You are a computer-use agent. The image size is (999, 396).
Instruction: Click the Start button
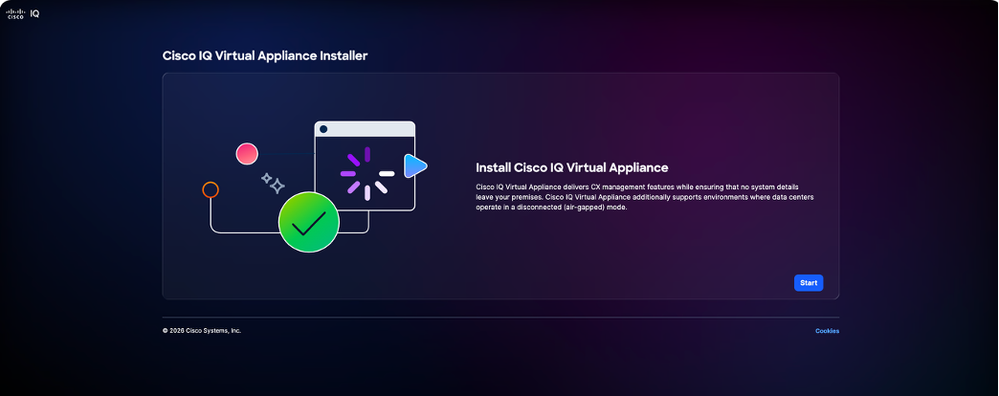[809, 283]
